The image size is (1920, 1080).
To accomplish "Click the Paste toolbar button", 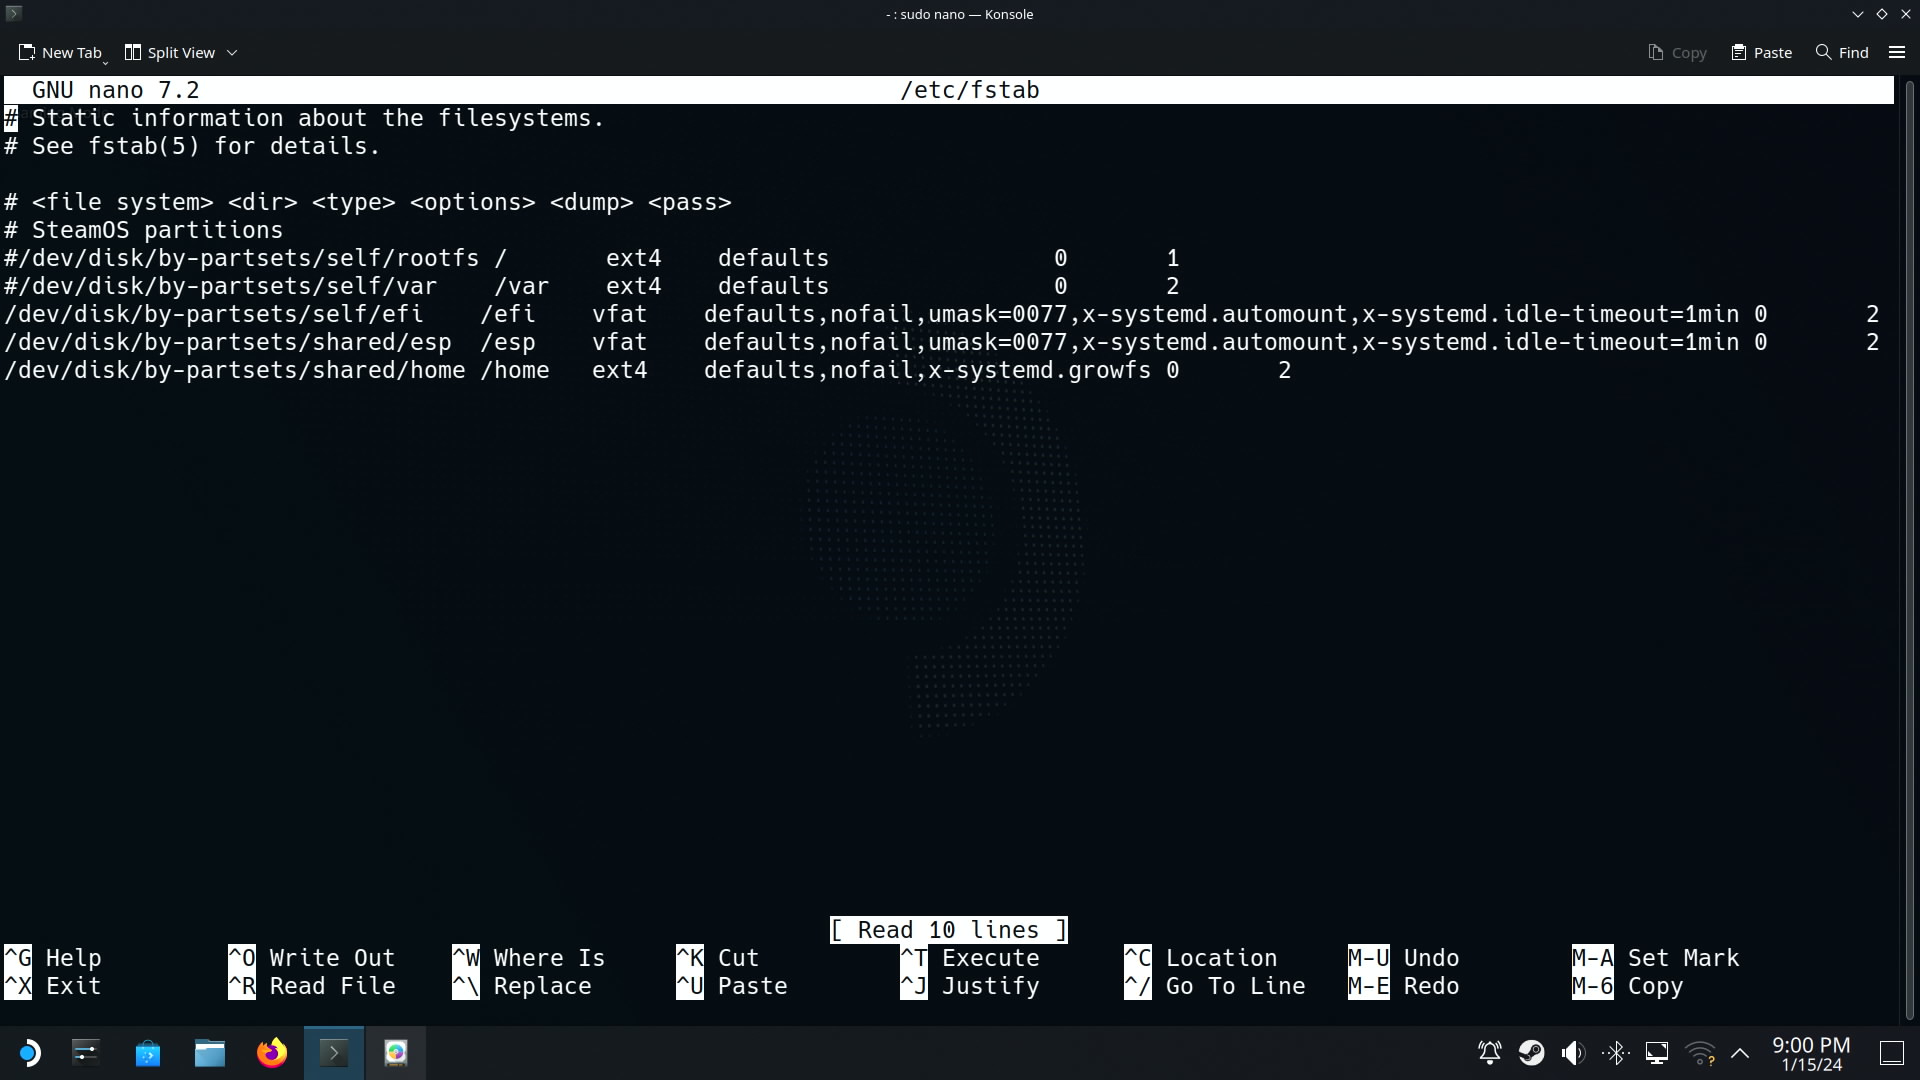I will 1762,52.
